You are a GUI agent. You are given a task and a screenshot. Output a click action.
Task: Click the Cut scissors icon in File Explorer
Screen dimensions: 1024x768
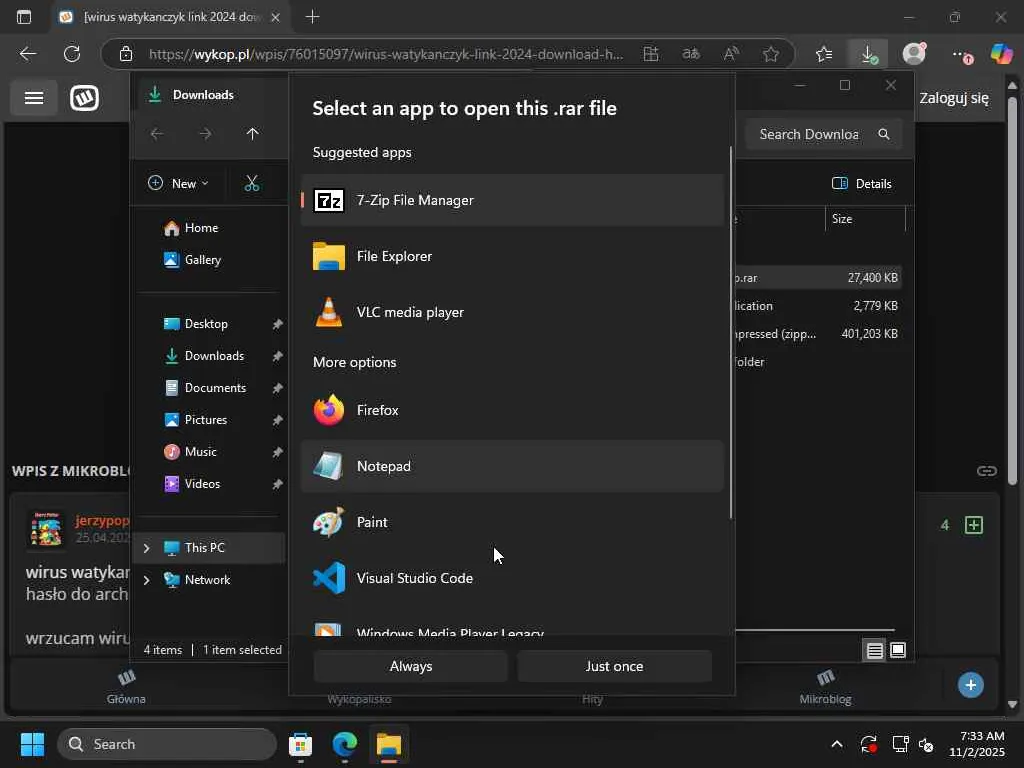click(252, 184)
